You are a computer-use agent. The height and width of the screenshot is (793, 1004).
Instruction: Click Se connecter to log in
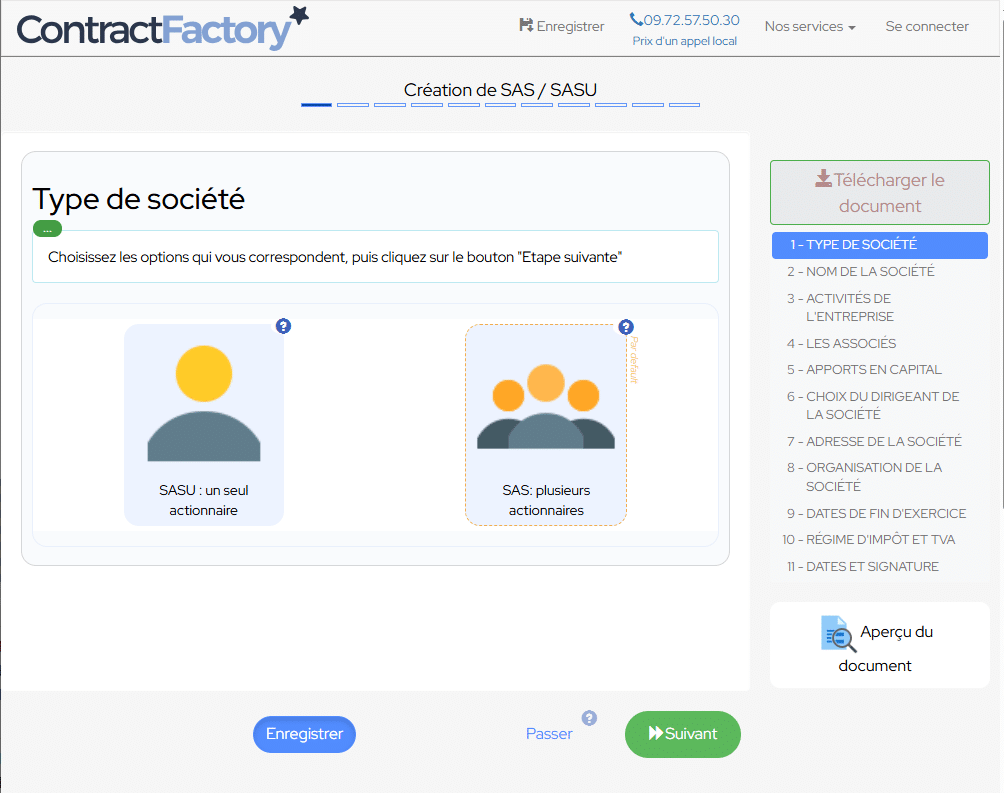coord(927,27)
